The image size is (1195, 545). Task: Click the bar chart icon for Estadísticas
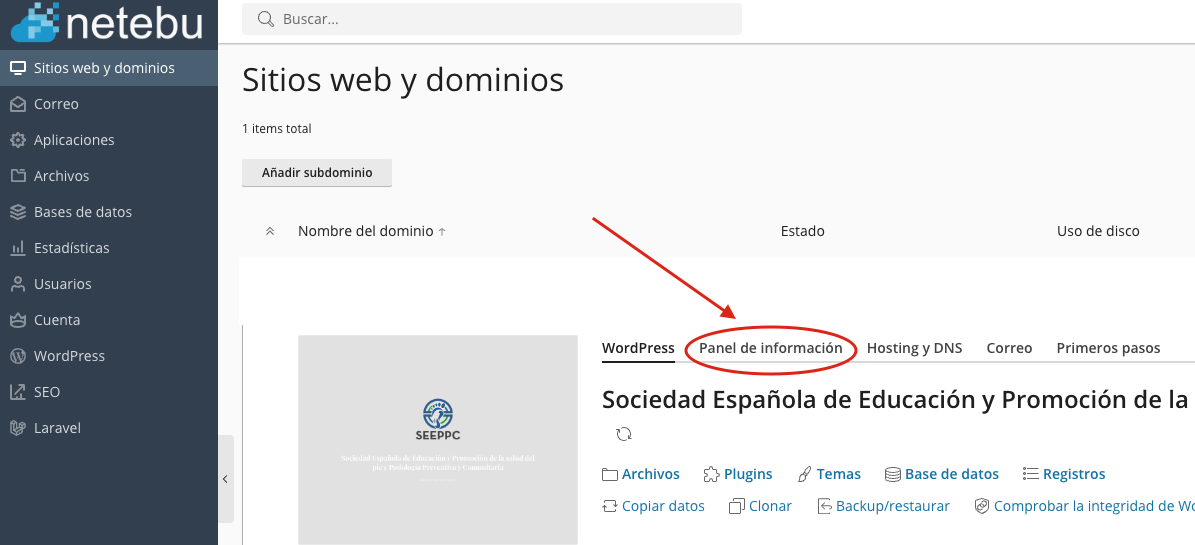(x=18, y=248)
